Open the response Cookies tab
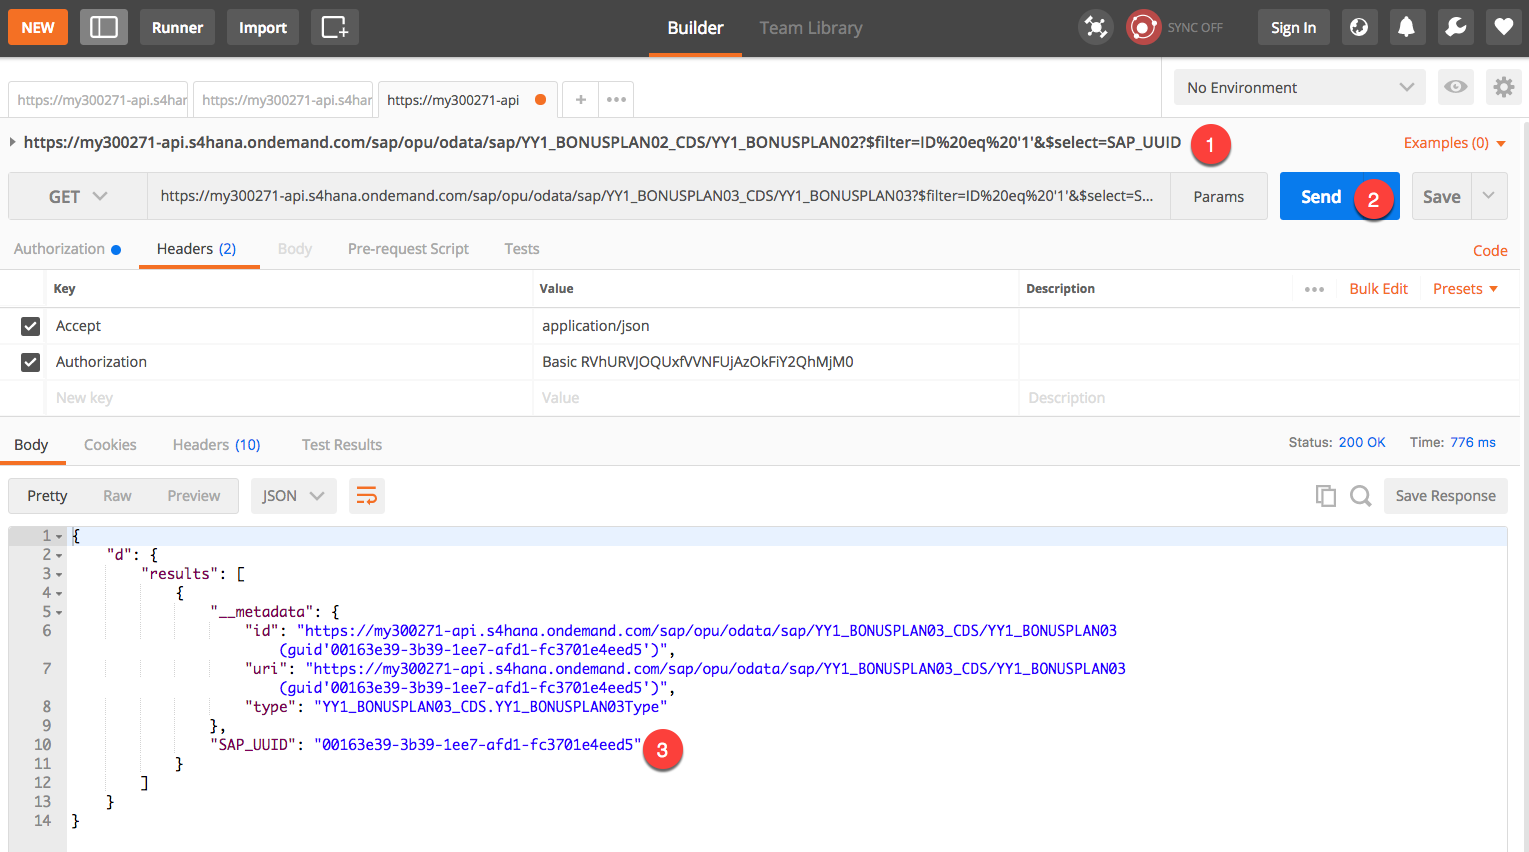 [x=110, y=445]
